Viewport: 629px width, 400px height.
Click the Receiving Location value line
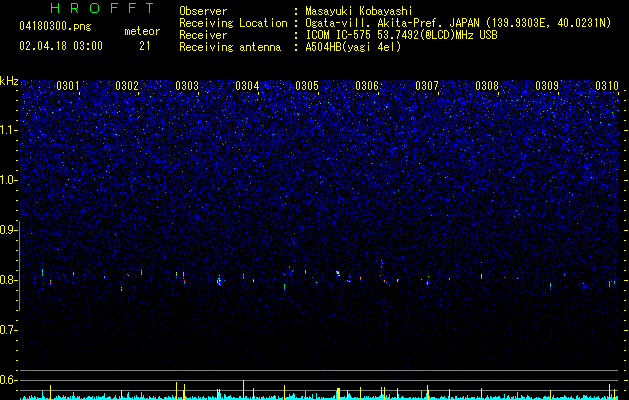click(x=458, y=23)
